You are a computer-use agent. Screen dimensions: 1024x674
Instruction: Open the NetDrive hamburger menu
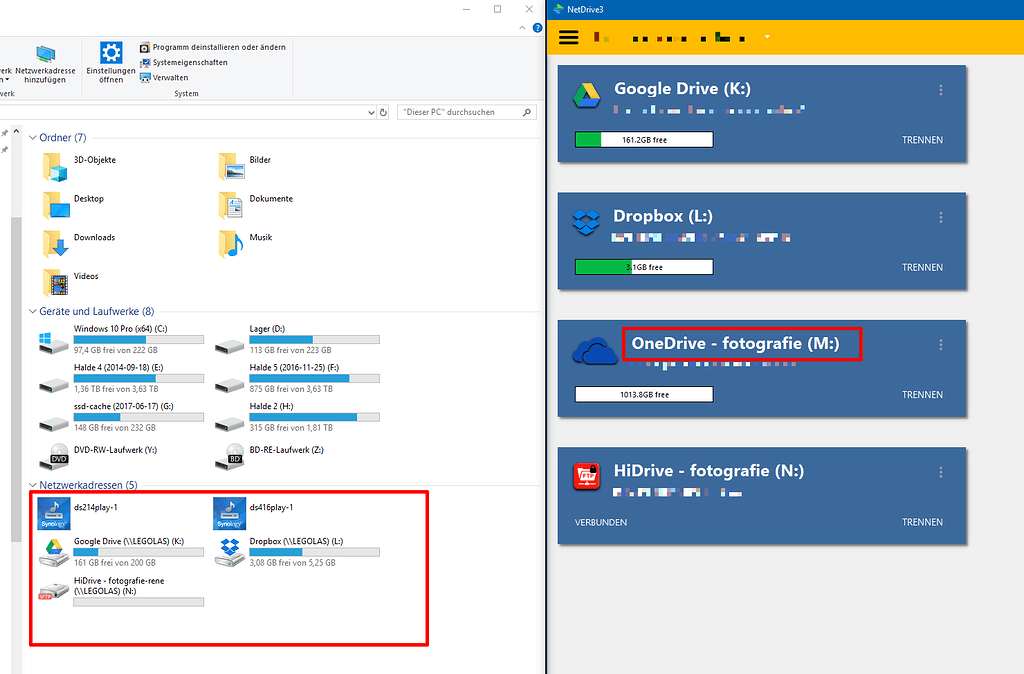pyautogui.click(x=568, y=37)
